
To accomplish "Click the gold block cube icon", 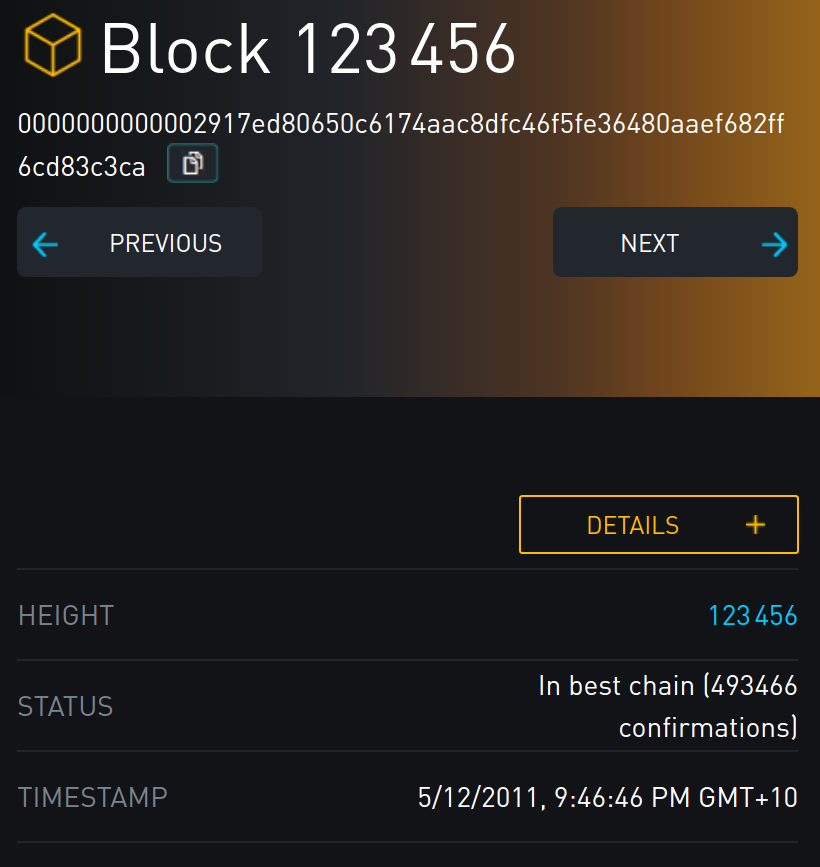I will coord(51,45).
